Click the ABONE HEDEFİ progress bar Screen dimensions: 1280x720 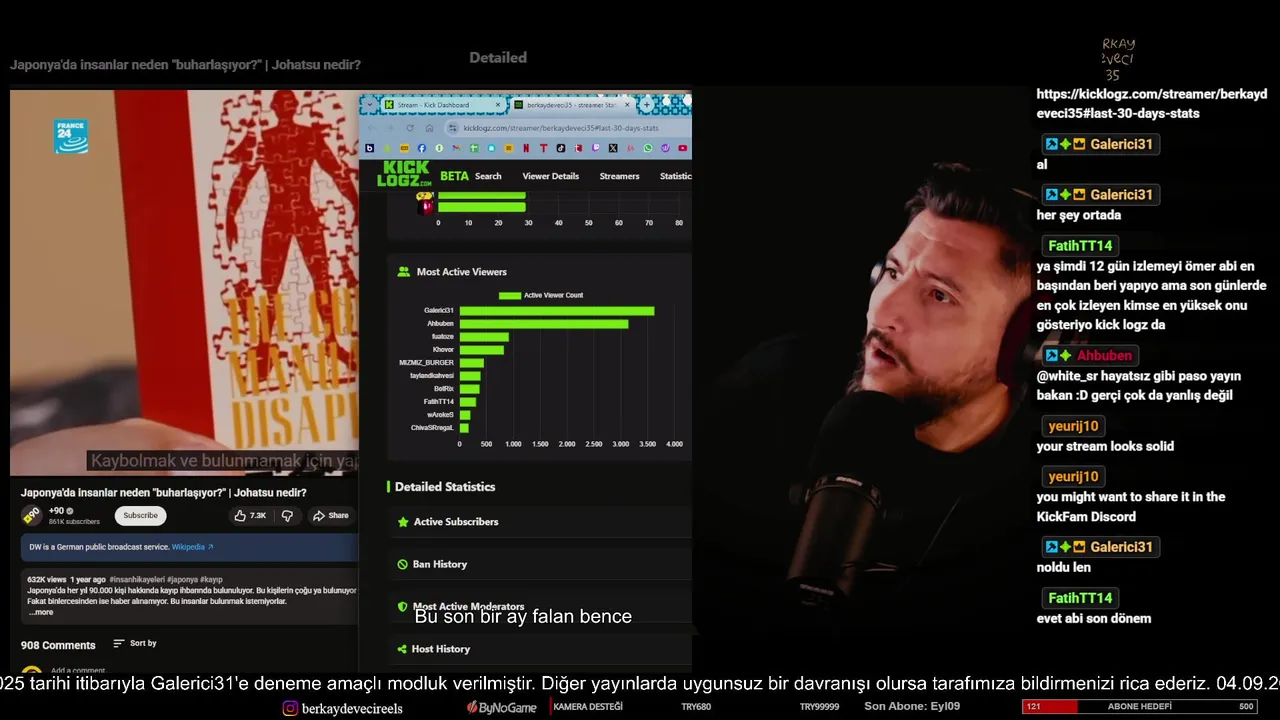pos(1139,707)
